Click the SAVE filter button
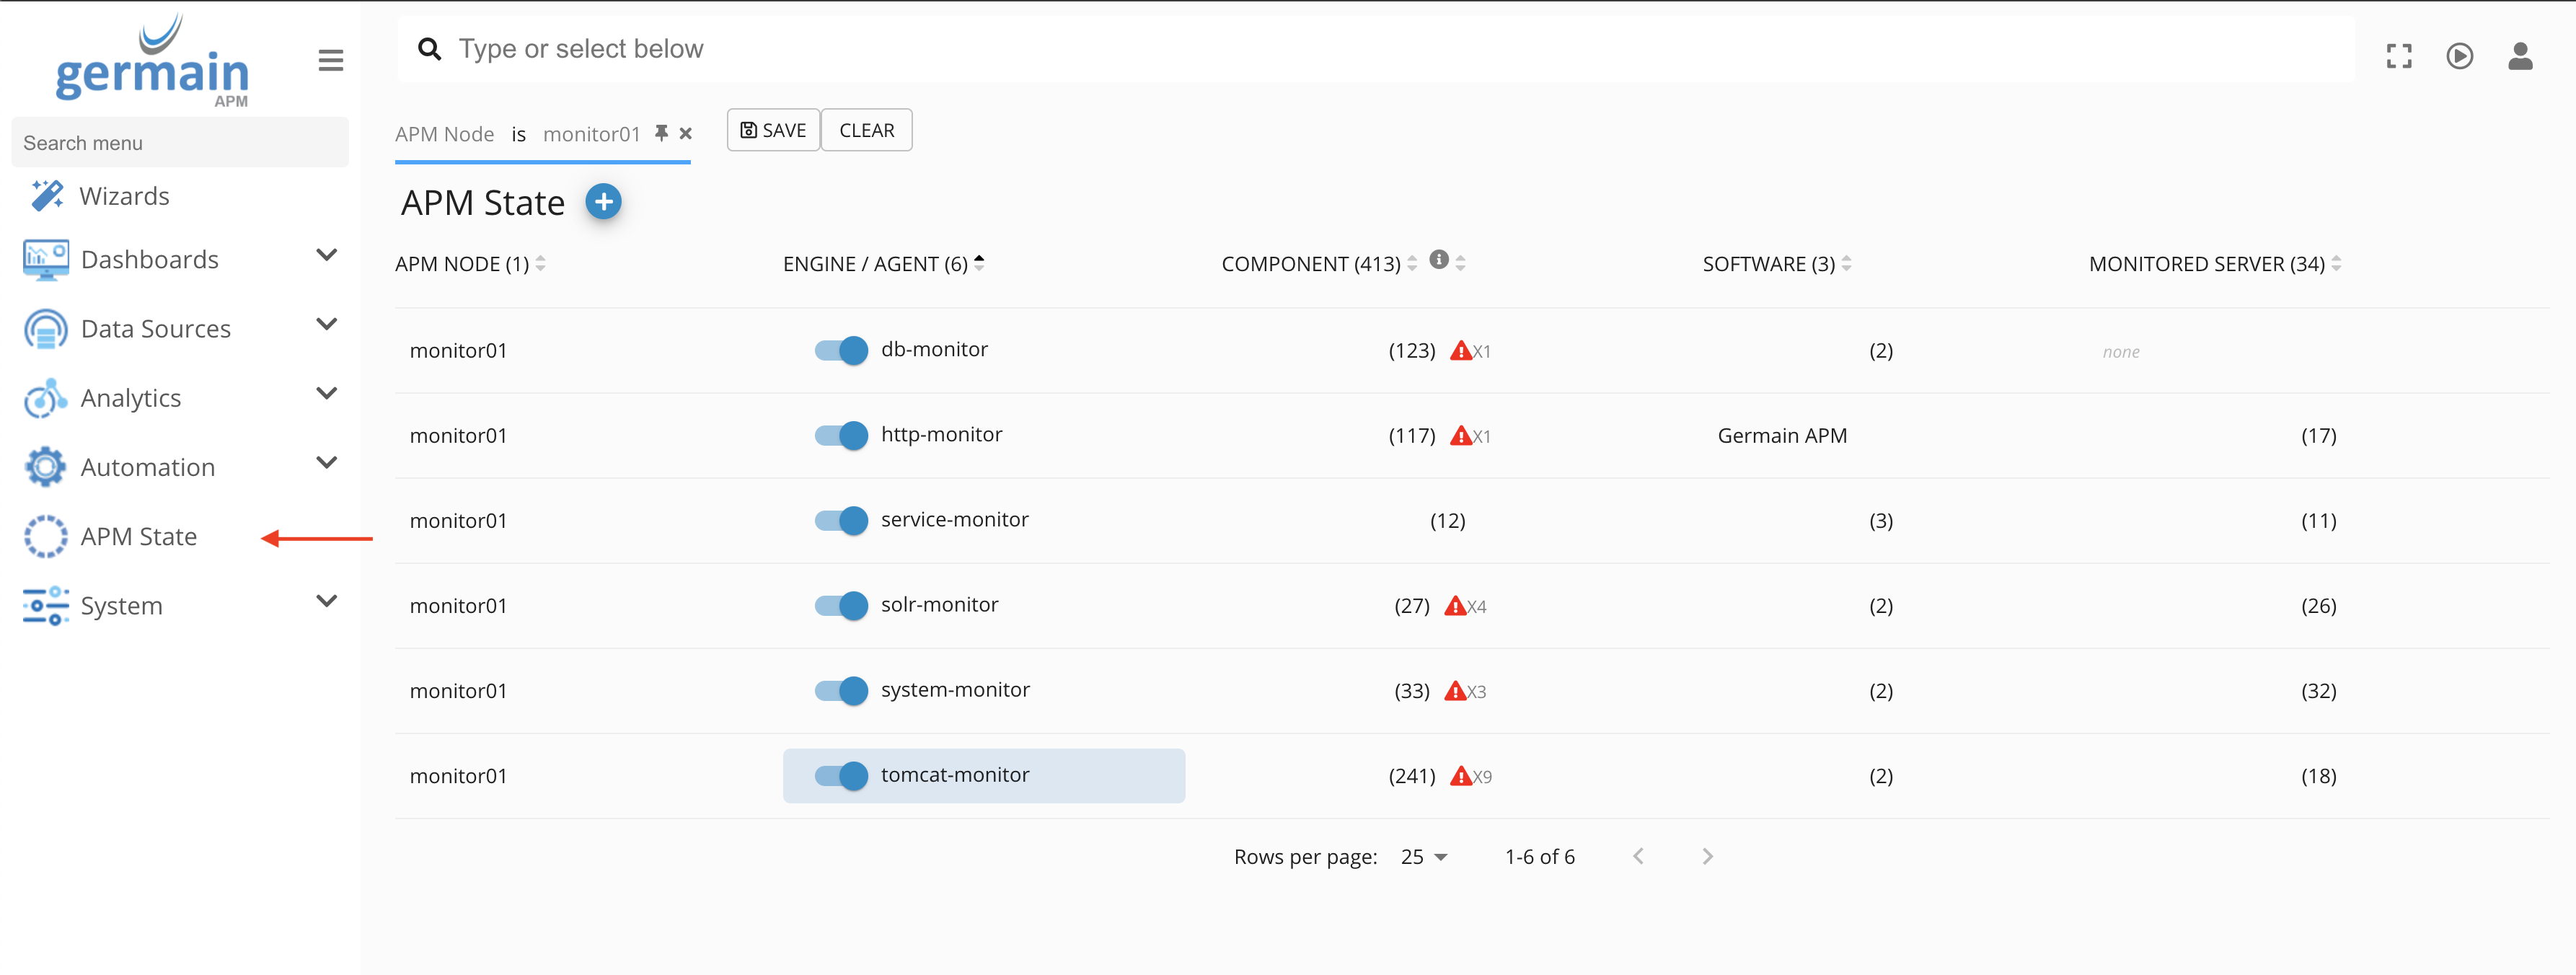The image size is (2576, 975). (773, 130)
